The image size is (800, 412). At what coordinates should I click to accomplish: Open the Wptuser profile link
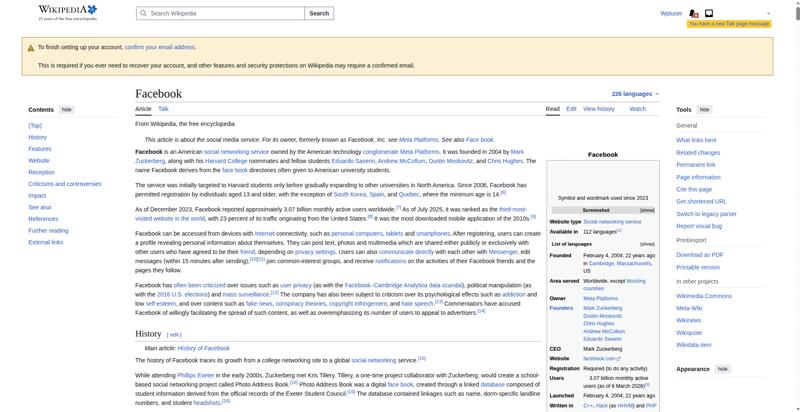[671, 13]
